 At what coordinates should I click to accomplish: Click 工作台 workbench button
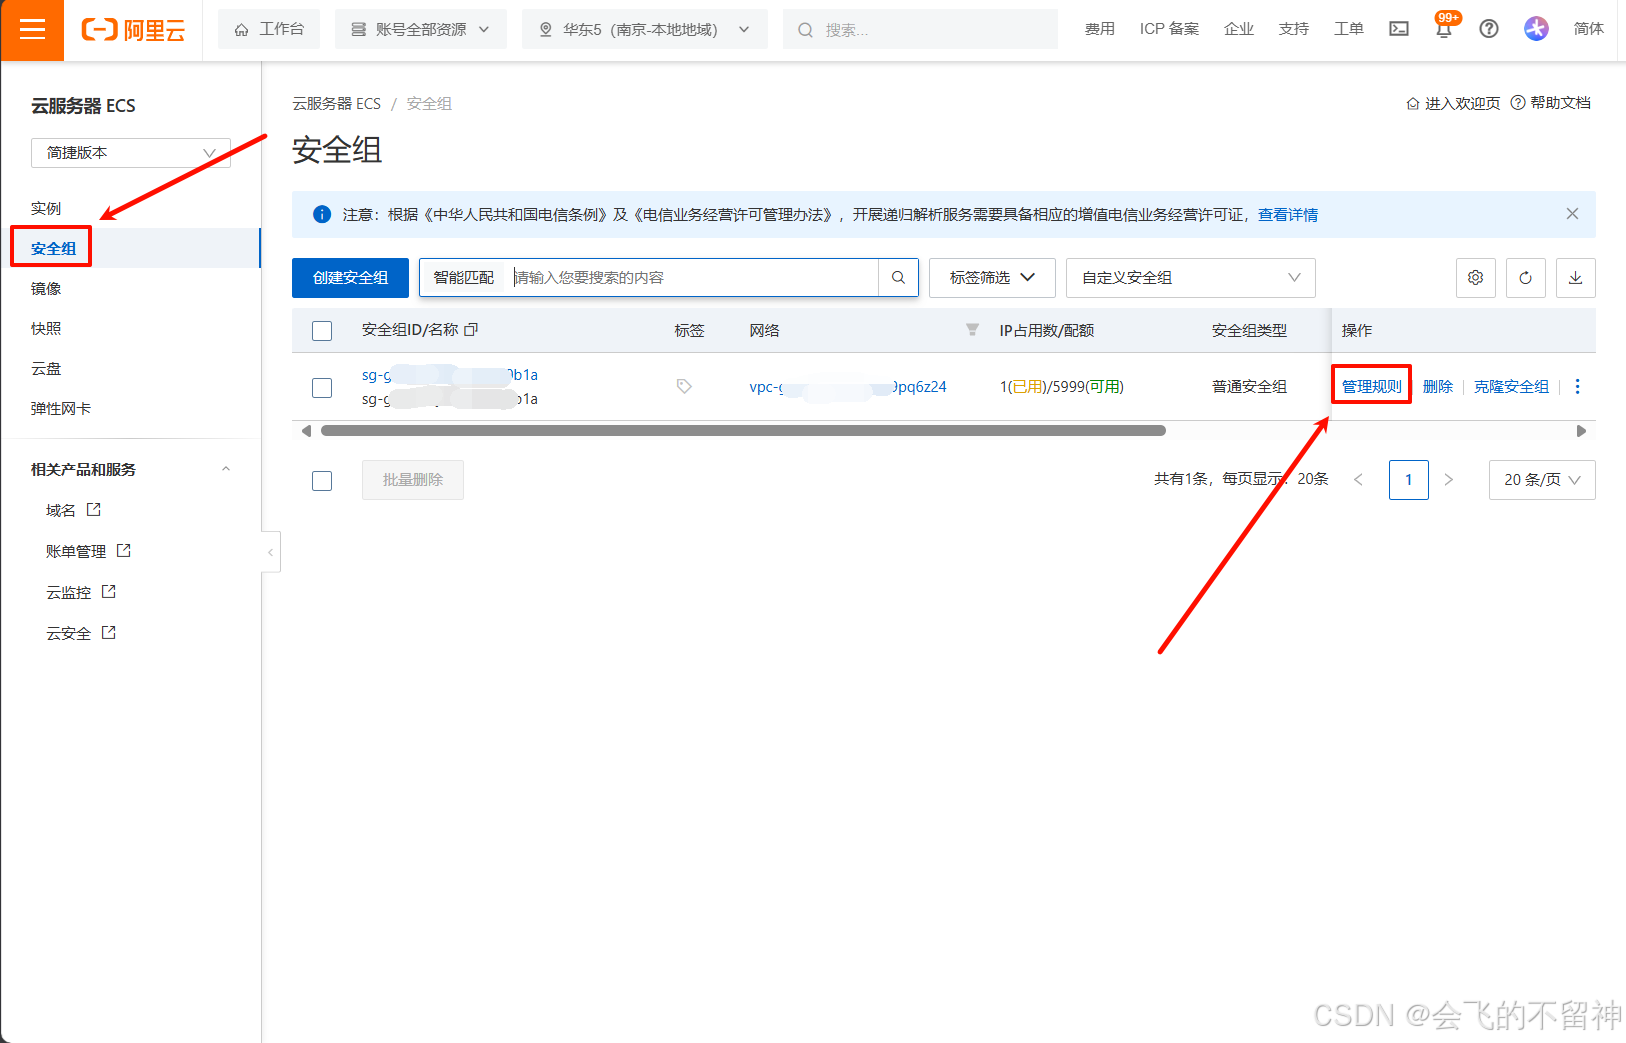click(269, 30)
